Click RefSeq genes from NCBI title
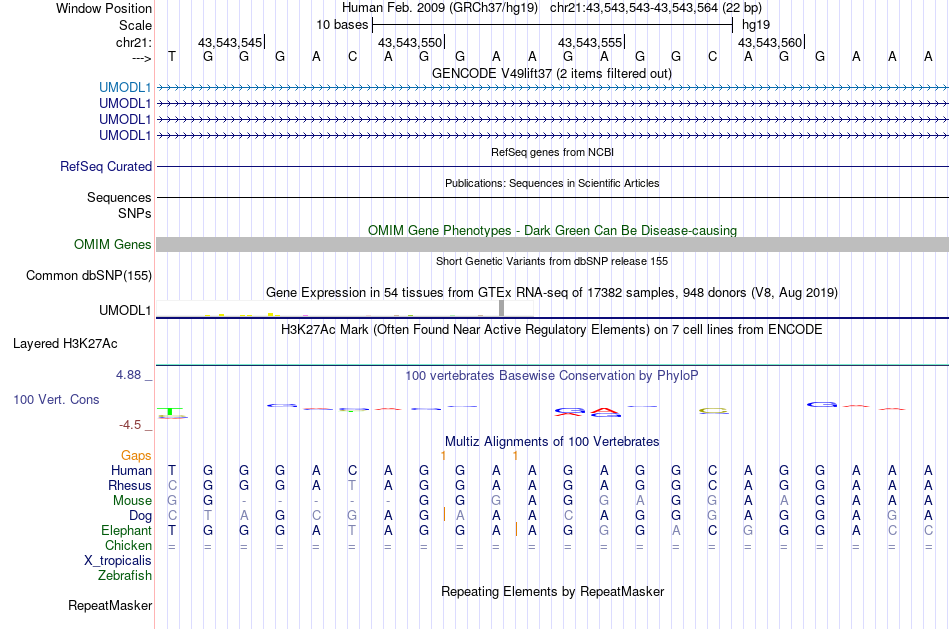The height and width of the screenshot is (629, 950). [x=553, y=152]
